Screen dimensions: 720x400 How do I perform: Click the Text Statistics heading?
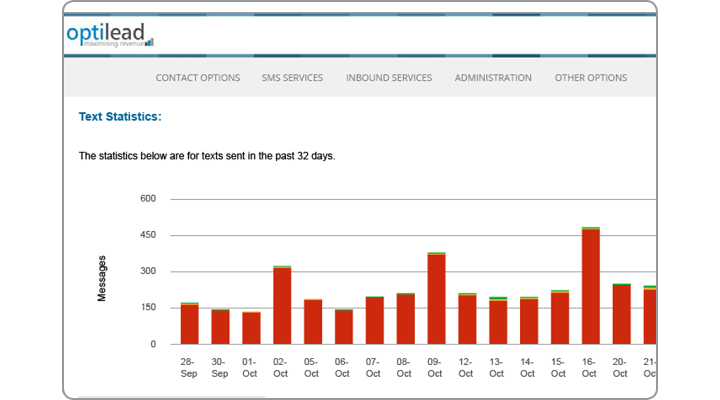120,117
